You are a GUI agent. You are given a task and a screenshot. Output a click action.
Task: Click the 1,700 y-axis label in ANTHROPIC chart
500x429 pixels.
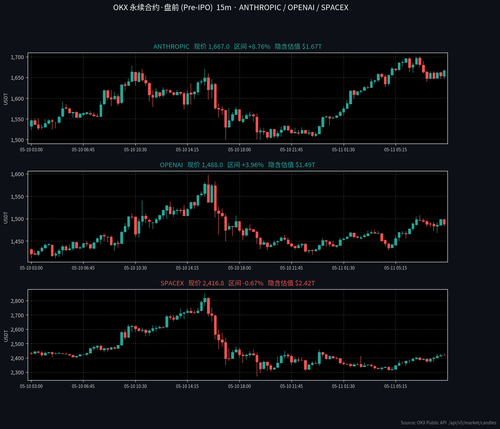[x=17, y=57]
